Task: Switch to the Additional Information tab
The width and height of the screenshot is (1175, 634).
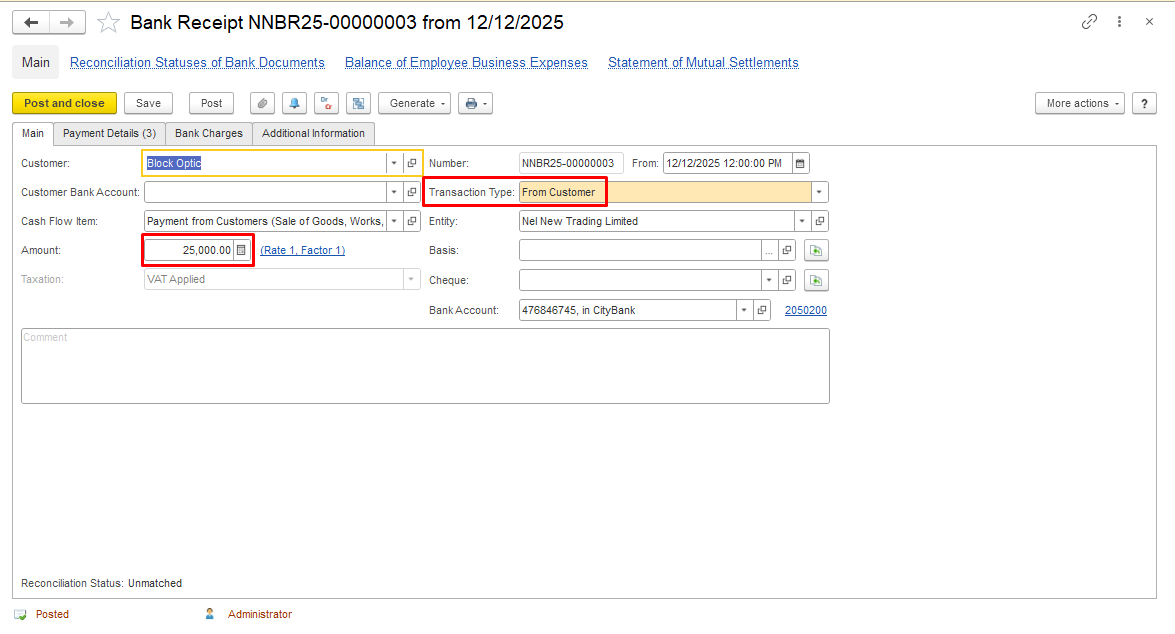Action: pos(313,133)
